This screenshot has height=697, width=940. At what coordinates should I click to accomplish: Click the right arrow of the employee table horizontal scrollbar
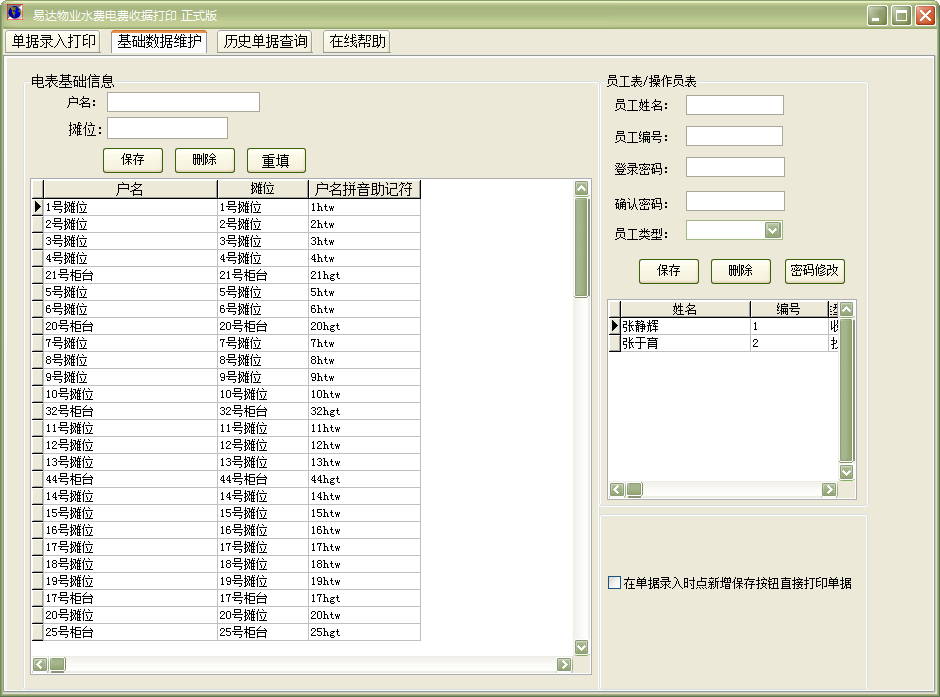click(829, 489)
